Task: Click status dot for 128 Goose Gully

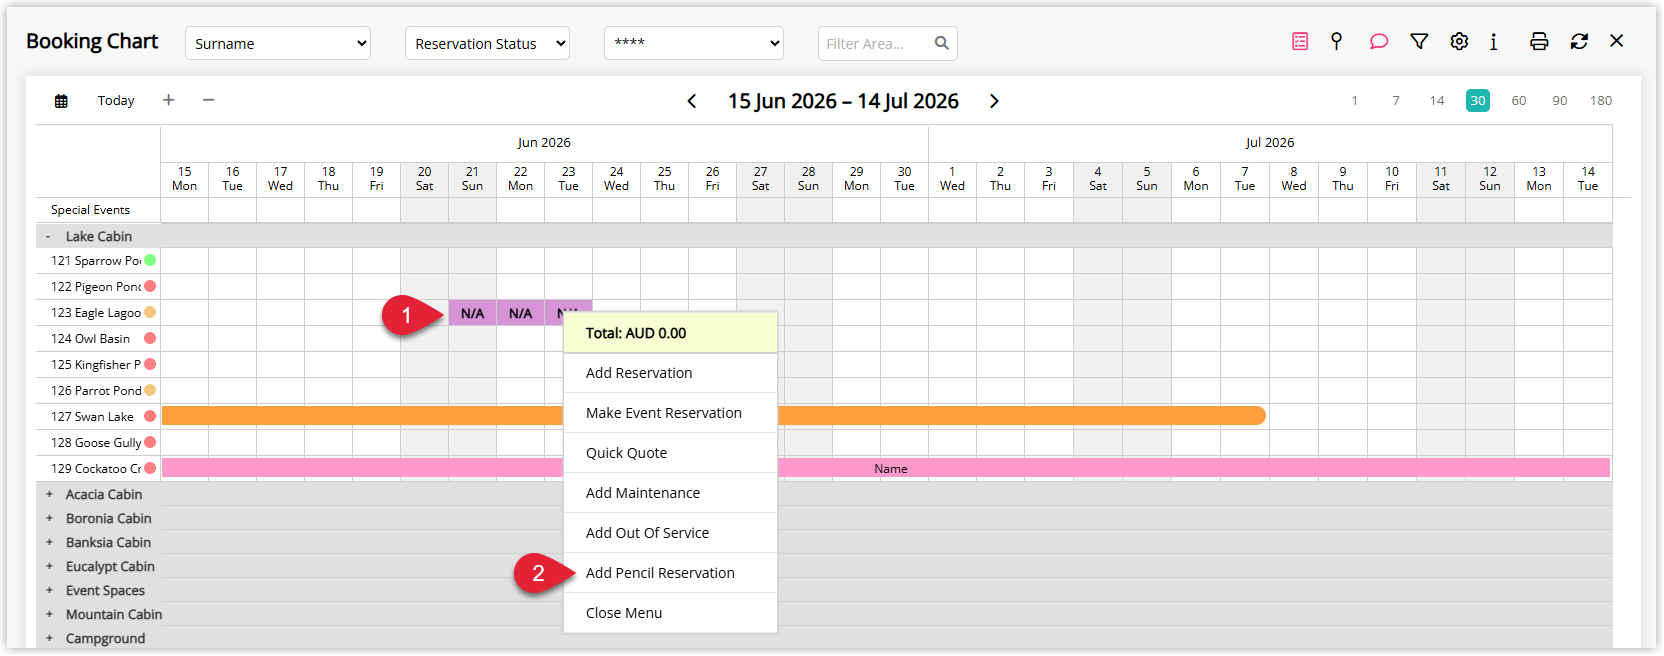Action: point(150,442)
